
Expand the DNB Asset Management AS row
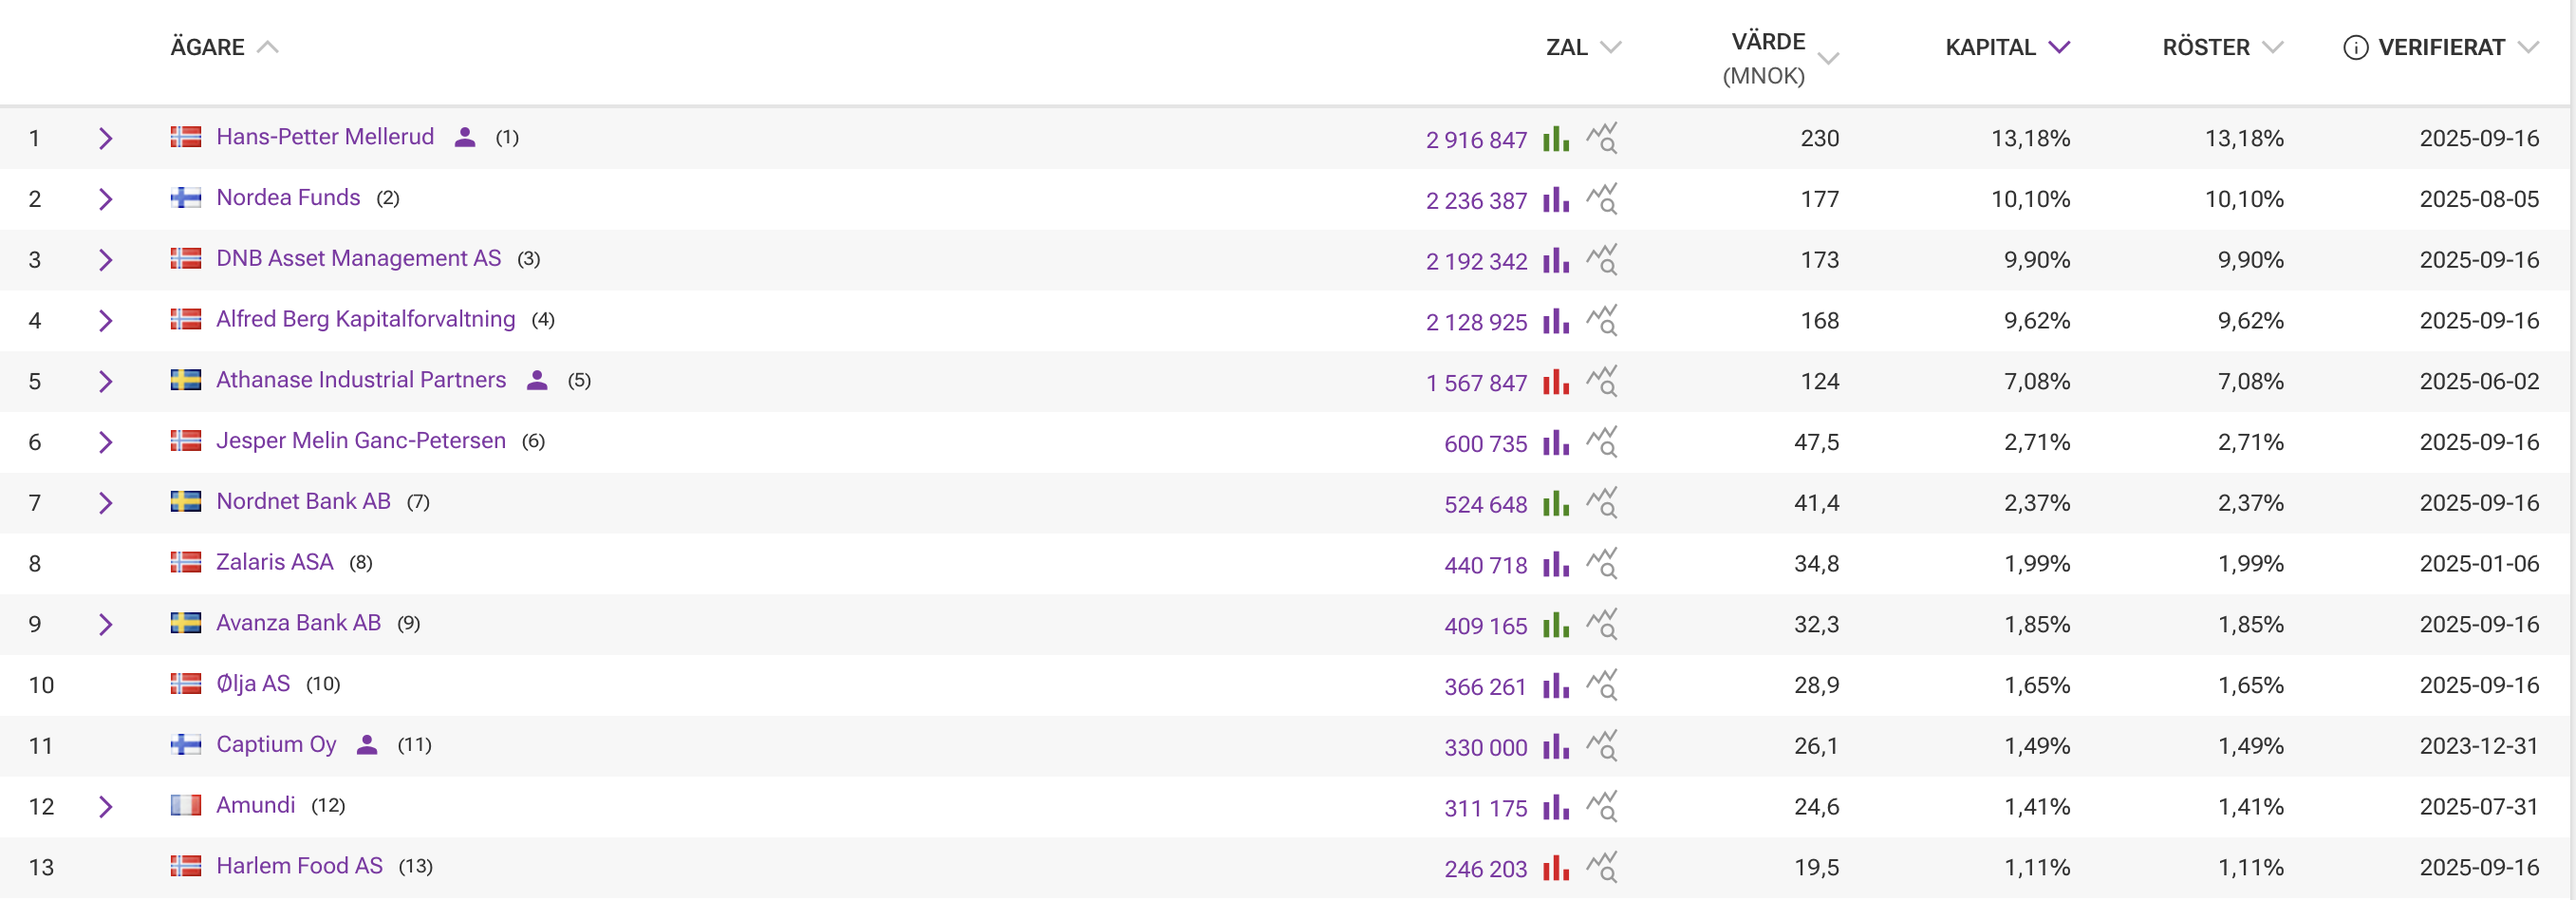click(x=105, y=260)
